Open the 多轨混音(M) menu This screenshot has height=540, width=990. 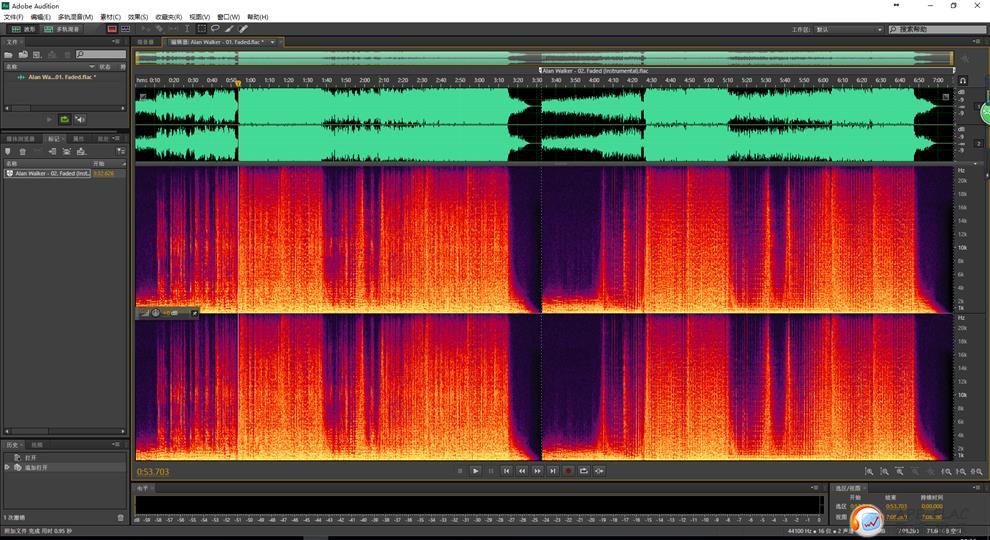pyautogui.click(x=75, y=17)
